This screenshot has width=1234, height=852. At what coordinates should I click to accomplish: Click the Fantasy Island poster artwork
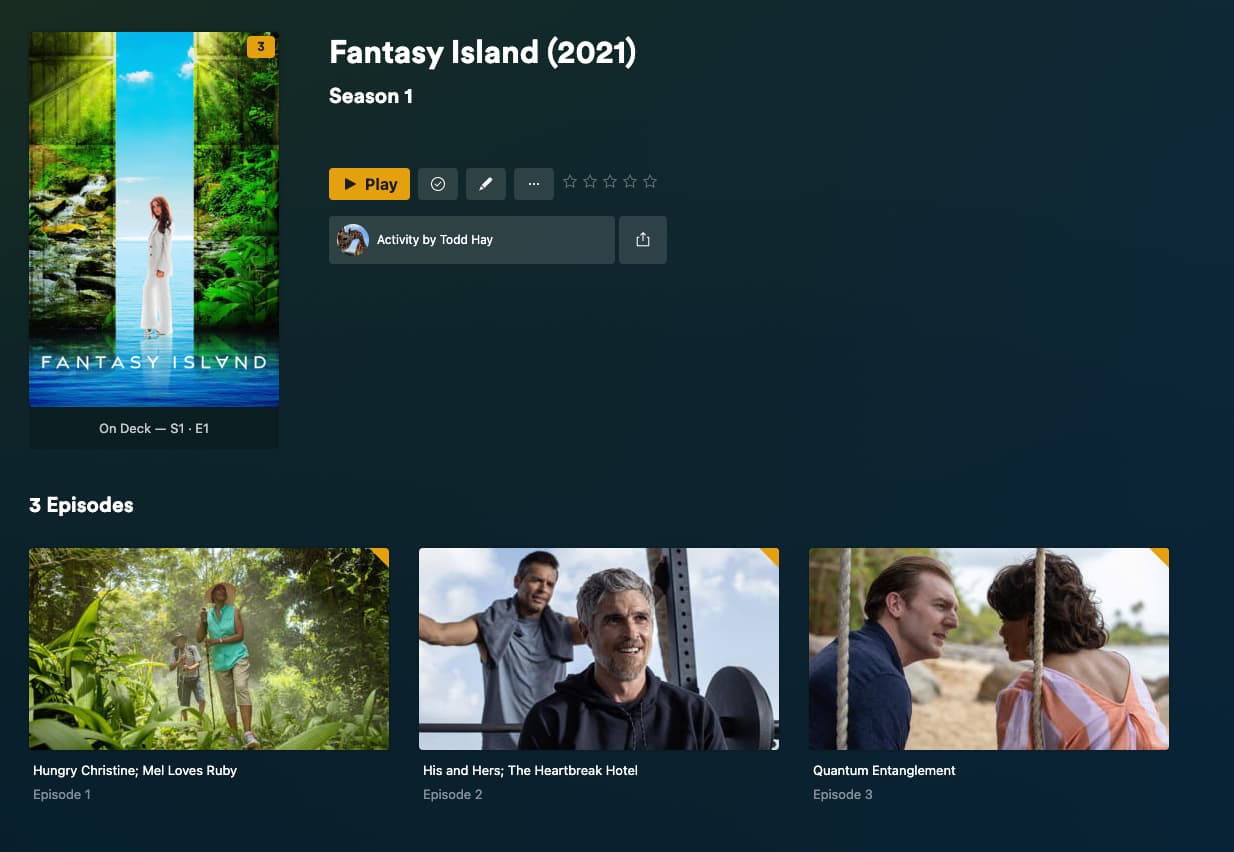(x=154, y=219)
